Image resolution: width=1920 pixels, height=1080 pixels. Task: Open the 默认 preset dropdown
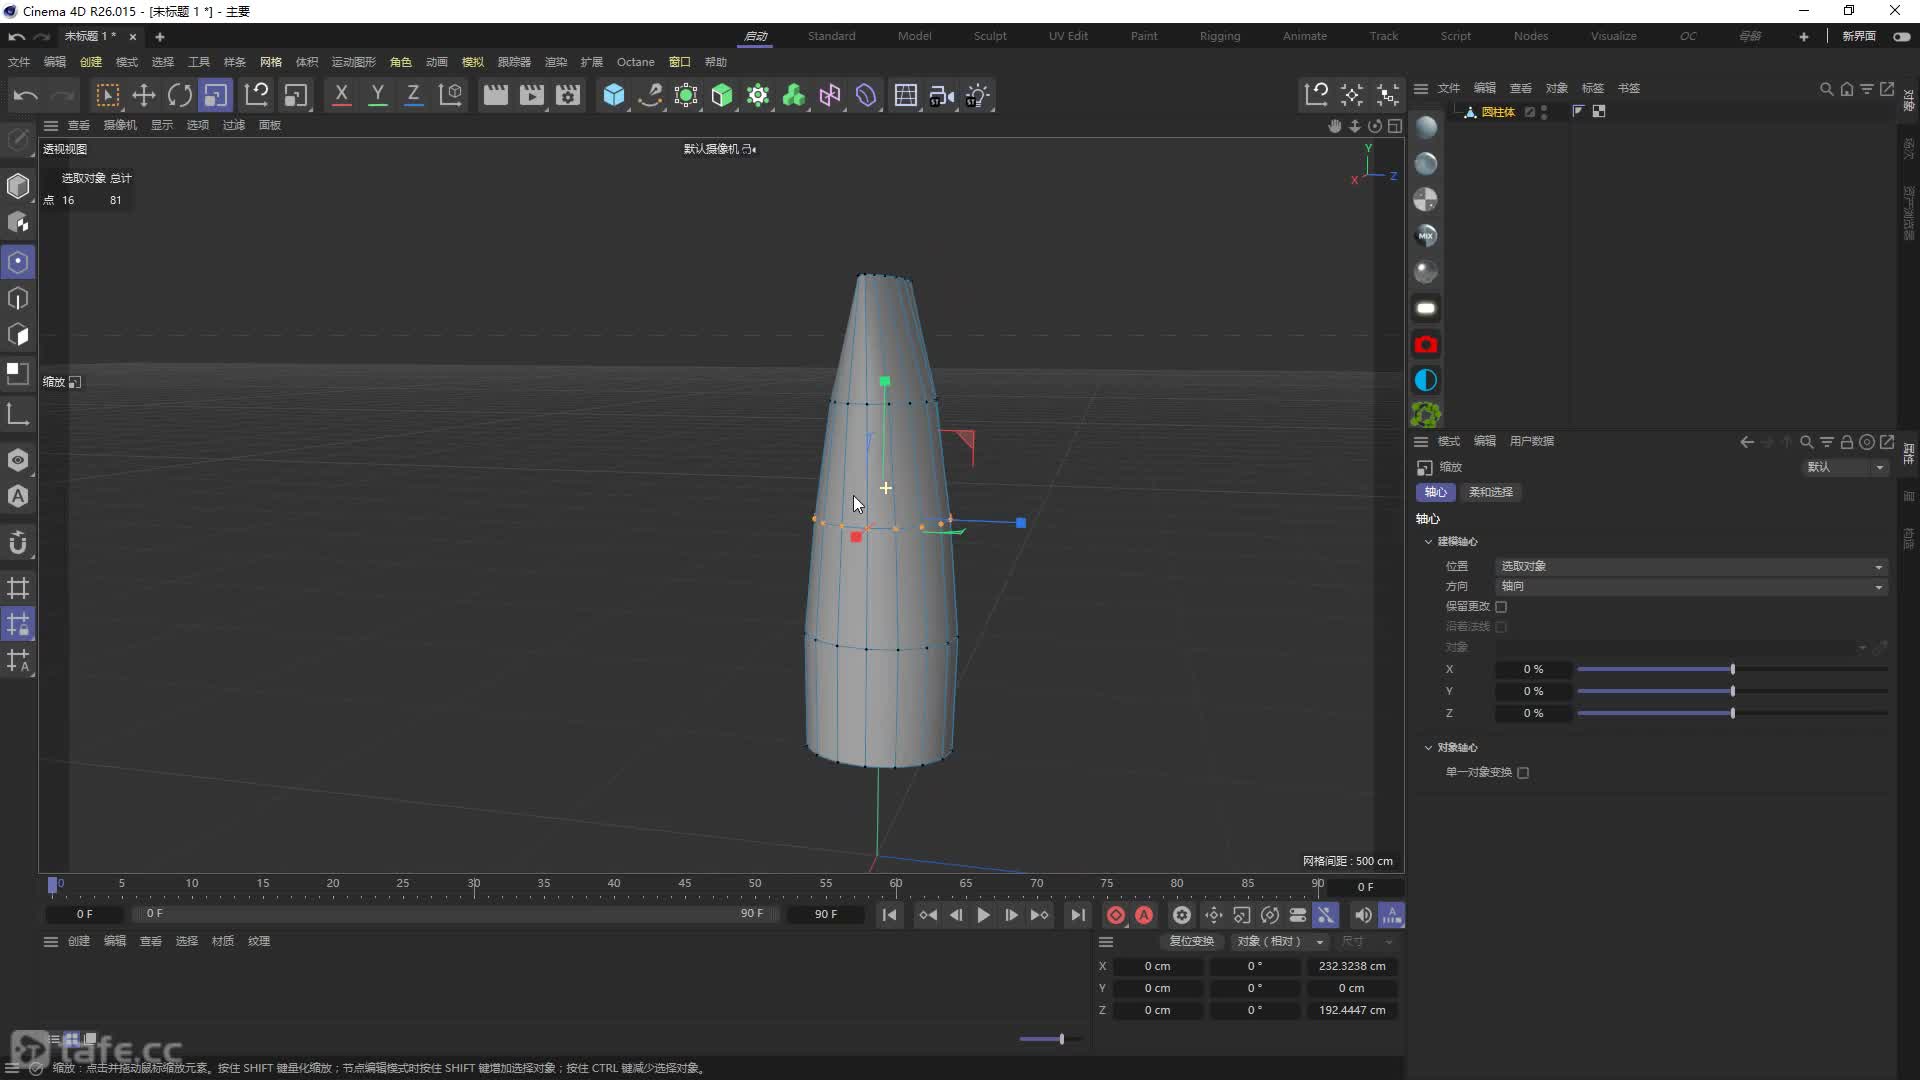pos(1844,467)
